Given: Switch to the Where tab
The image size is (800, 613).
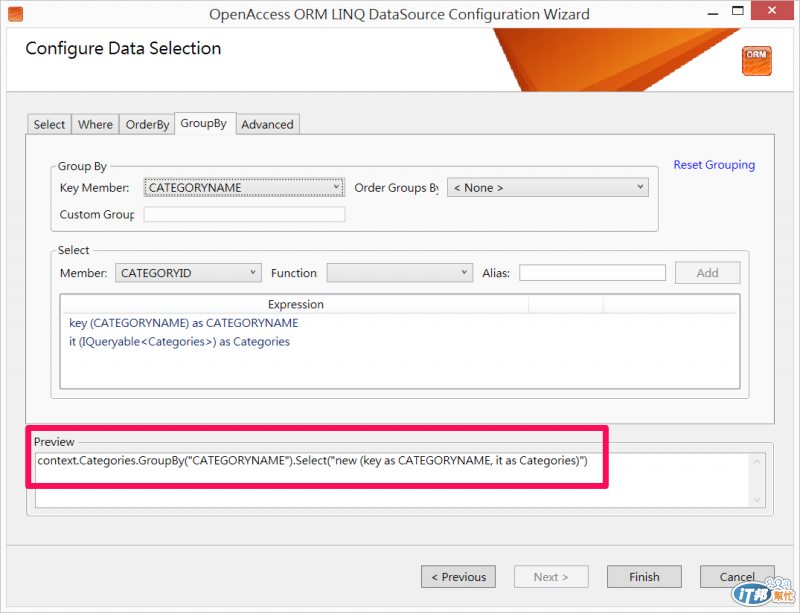Looking at the screenshot, I should click(95, 125).
